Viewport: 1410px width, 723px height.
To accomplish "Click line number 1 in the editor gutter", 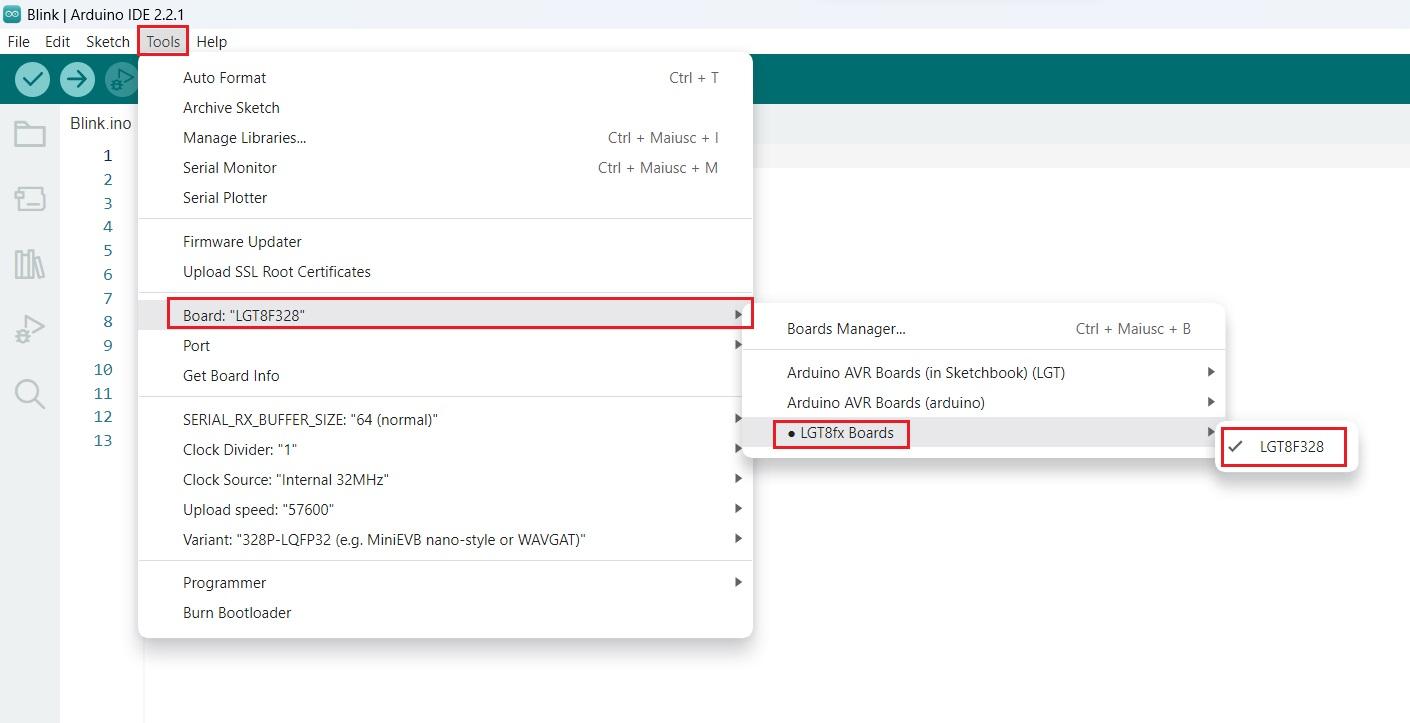I will (x=108, y=156).
